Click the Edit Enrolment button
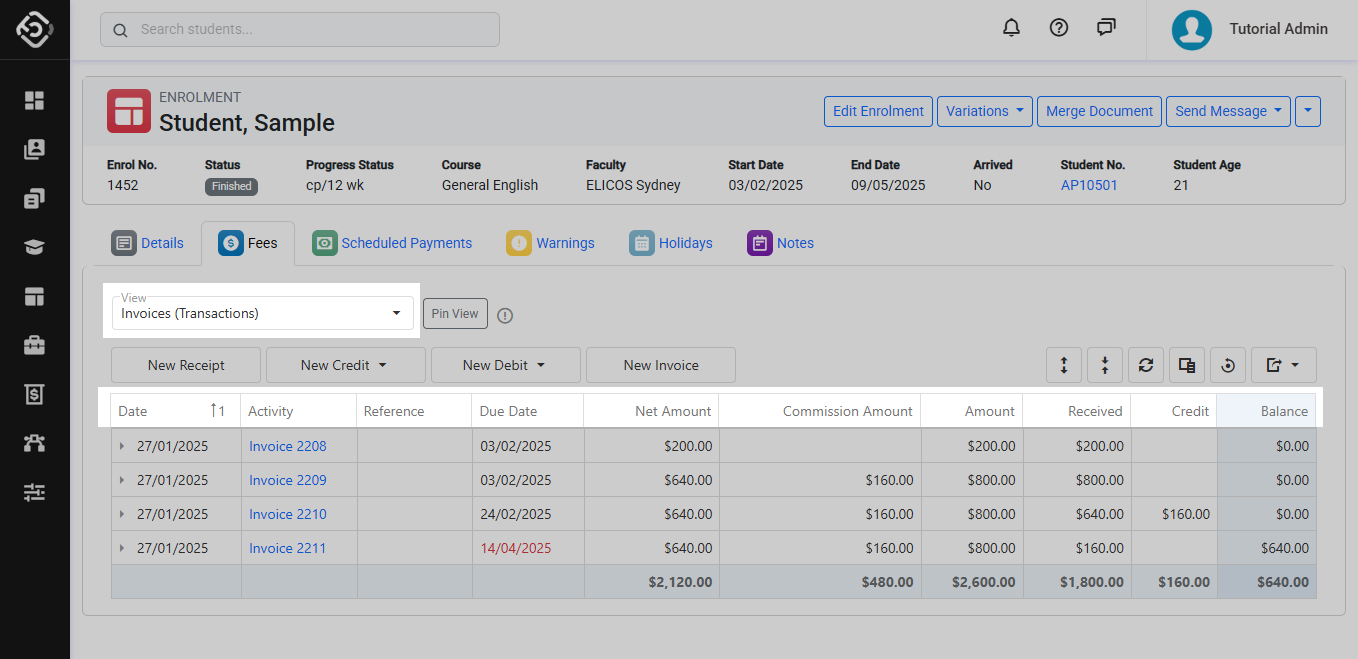The height and width of the screenshot is (659, 1358). (878, 111)
